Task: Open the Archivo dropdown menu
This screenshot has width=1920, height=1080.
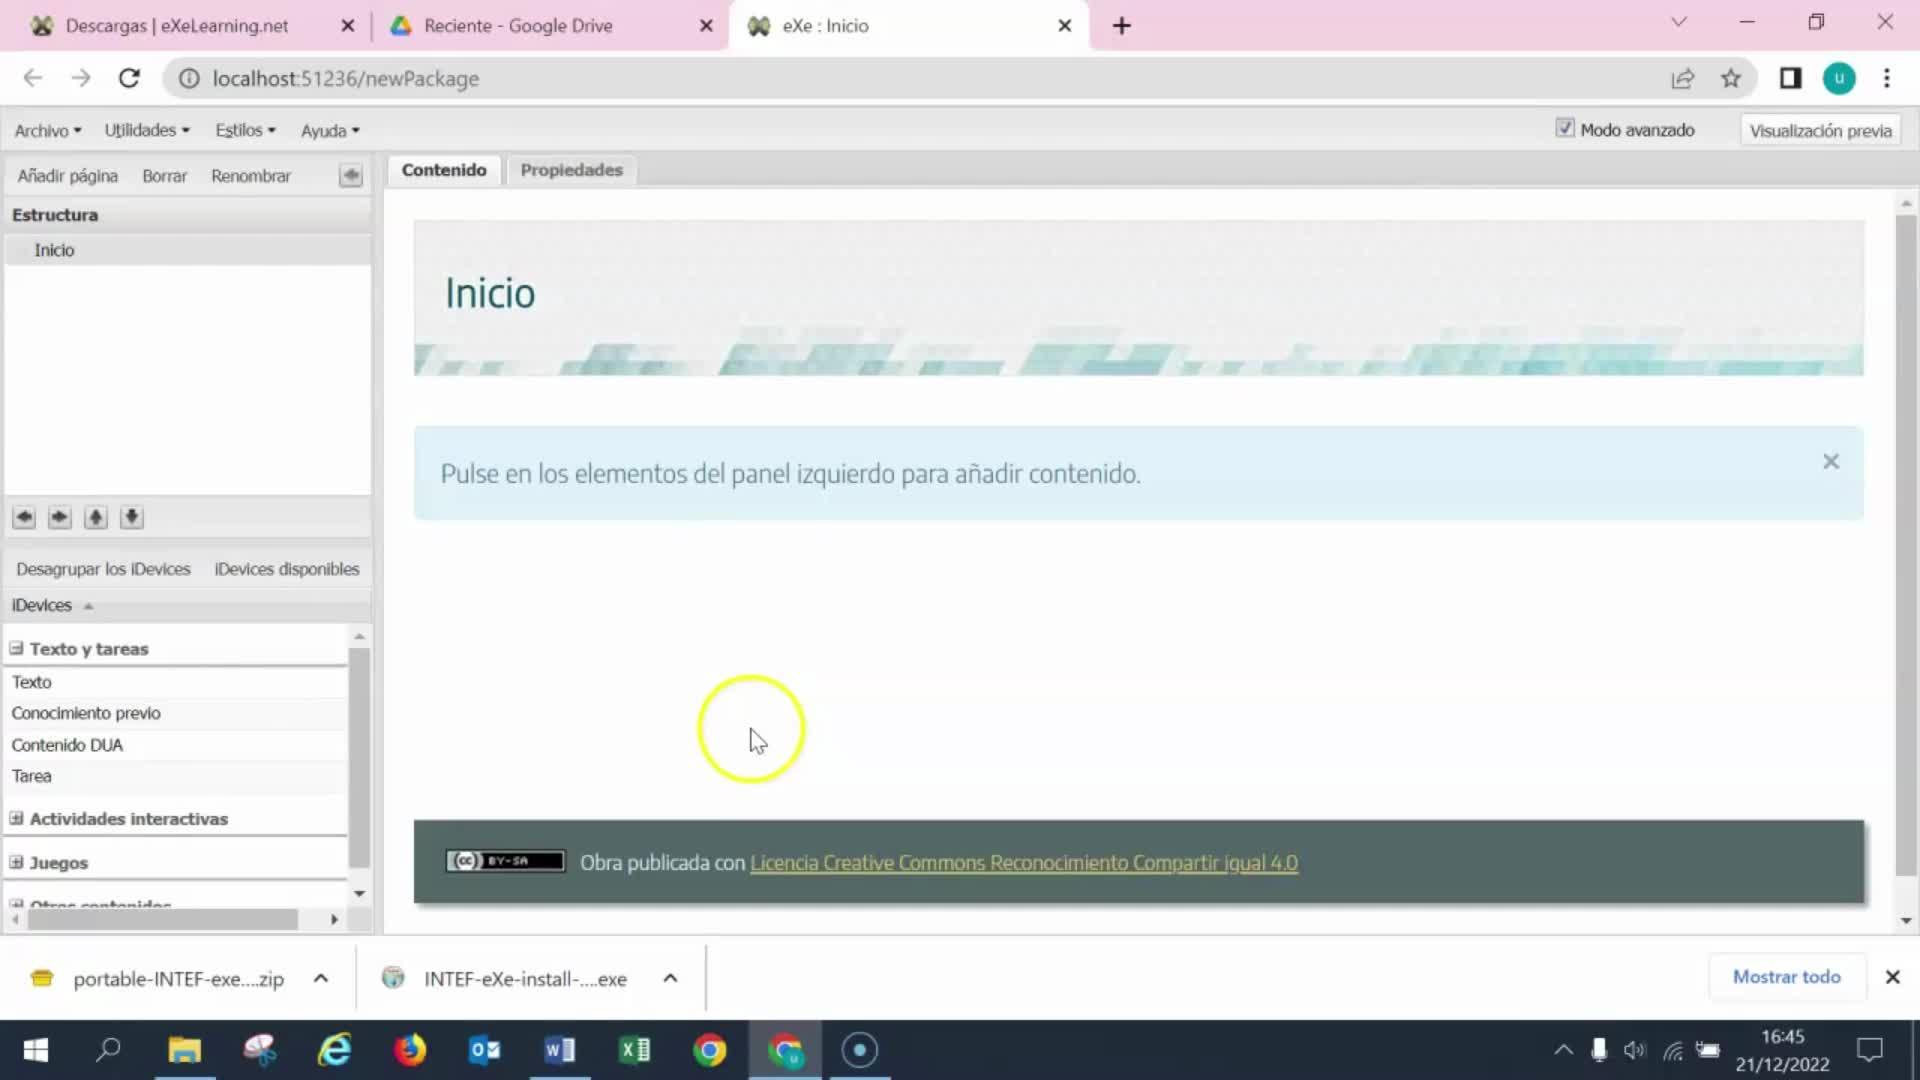Action: point(47,130)
